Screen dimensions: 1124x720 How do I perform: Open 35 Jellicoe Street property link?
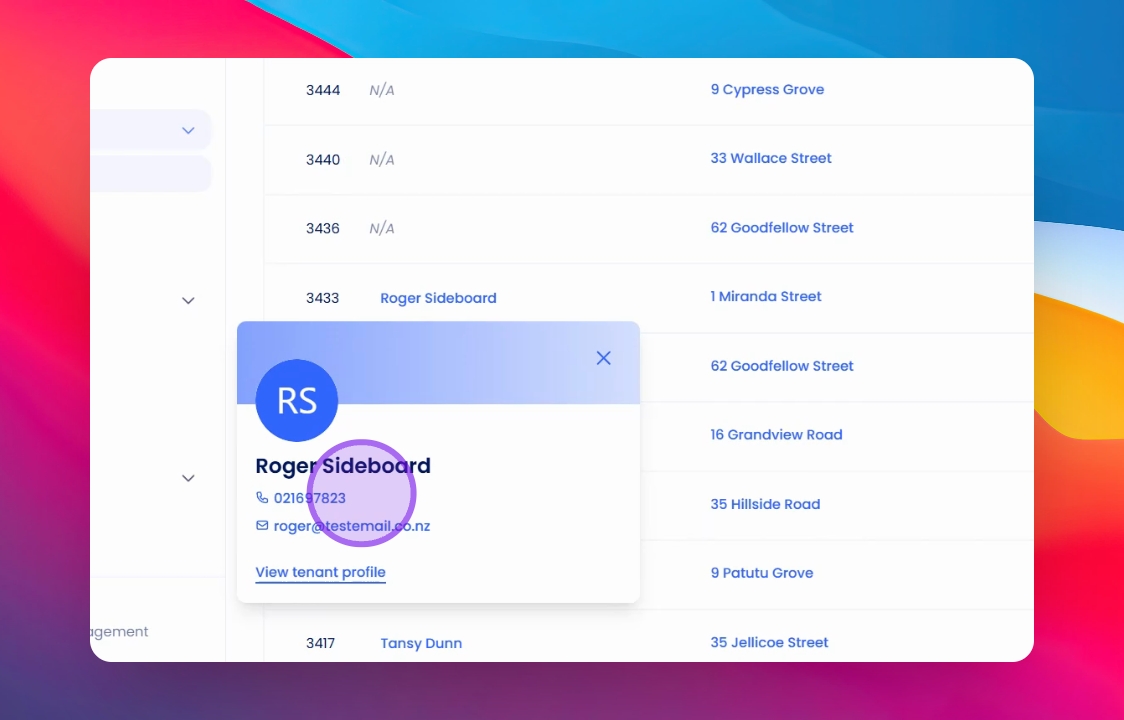769,643
